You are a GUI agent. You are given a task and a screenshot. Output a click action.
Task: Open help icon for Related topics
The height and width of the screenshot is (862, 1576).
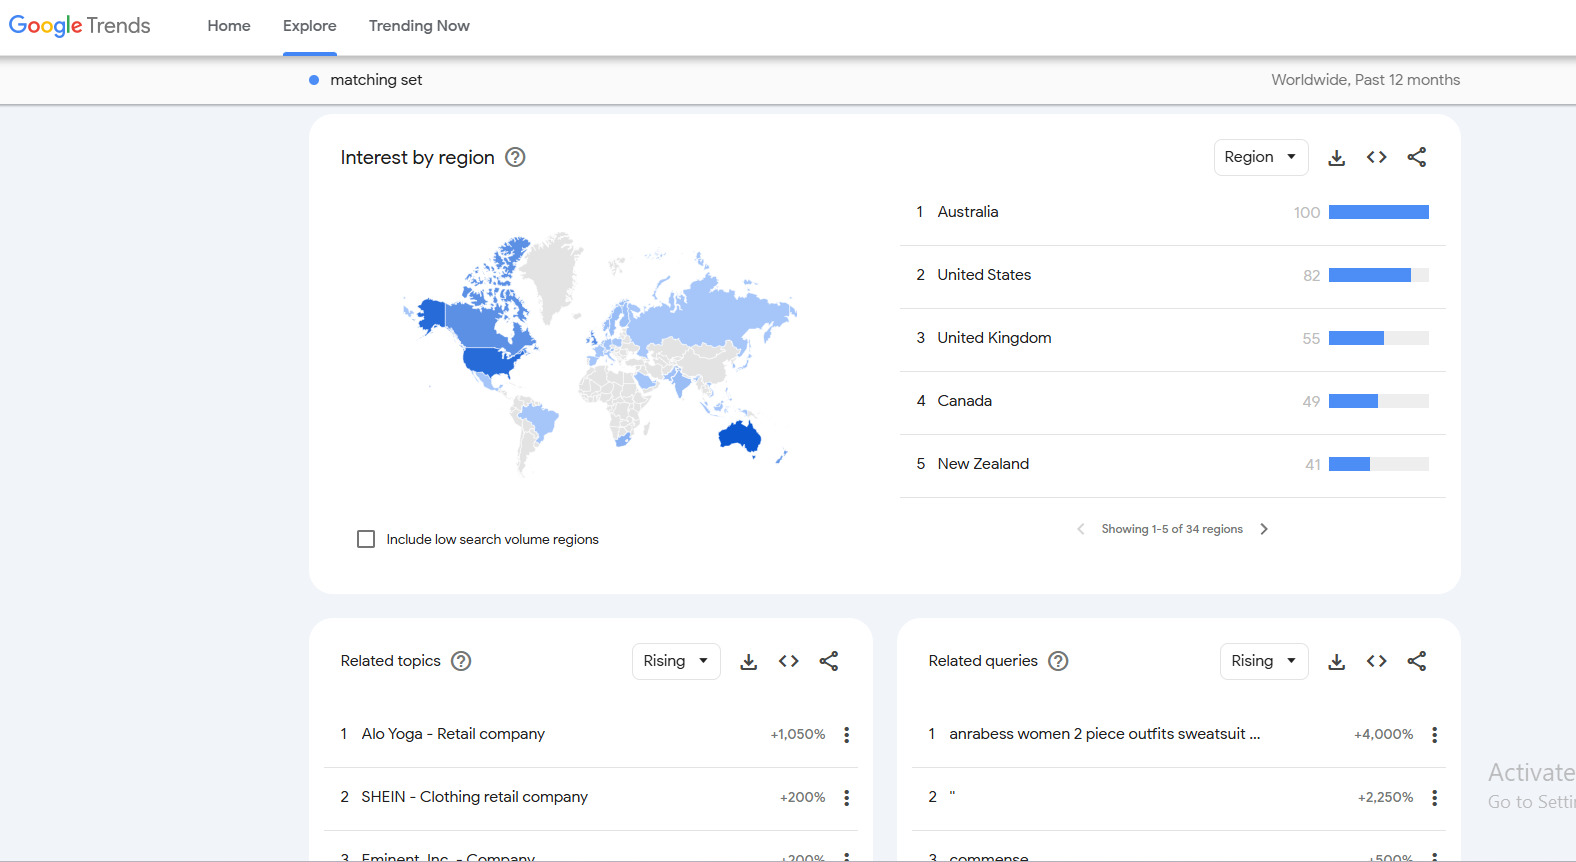[461, 661]
